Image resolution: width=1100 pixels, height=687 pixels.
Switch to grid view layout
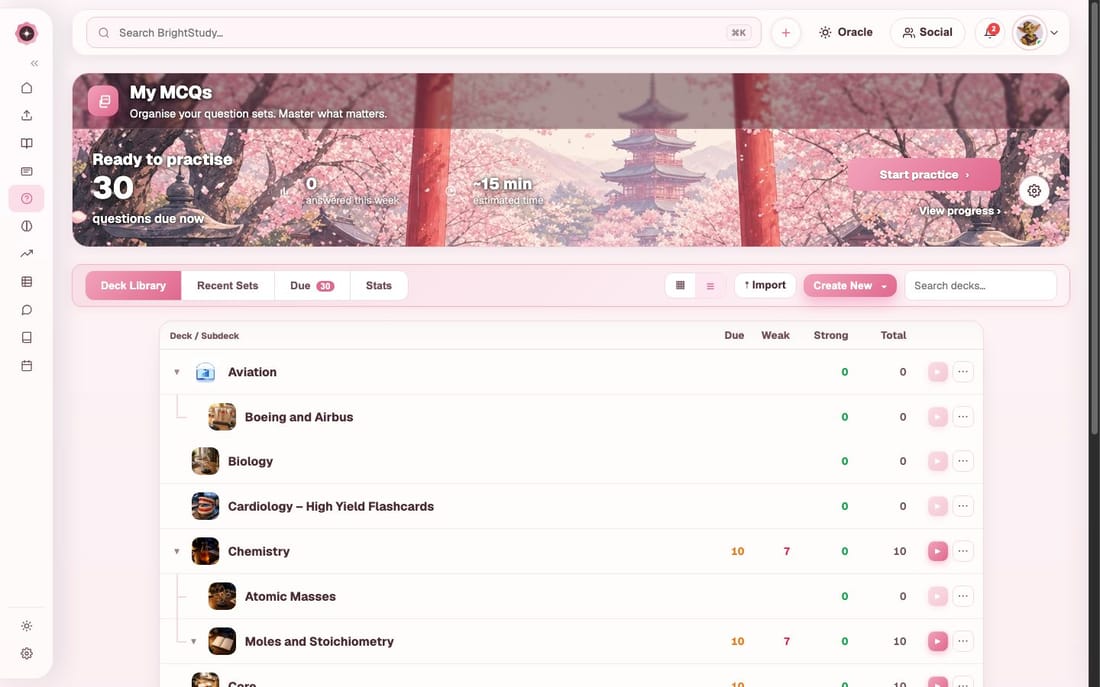click(680, 286)
